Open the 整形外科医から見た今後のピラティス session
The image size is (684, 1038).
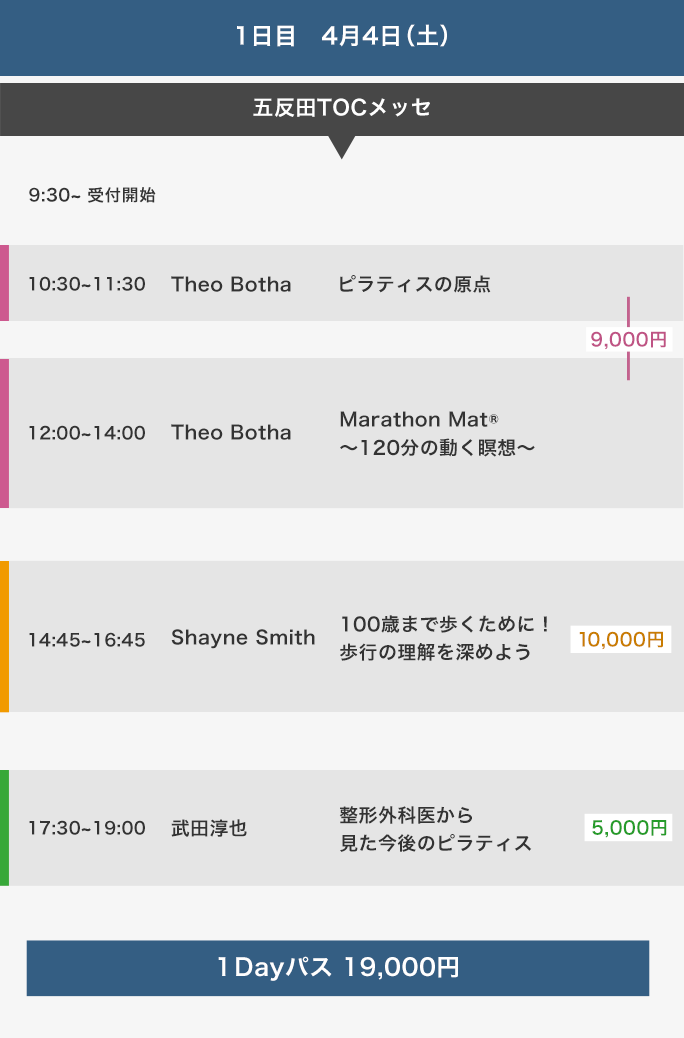pos(435,829)
